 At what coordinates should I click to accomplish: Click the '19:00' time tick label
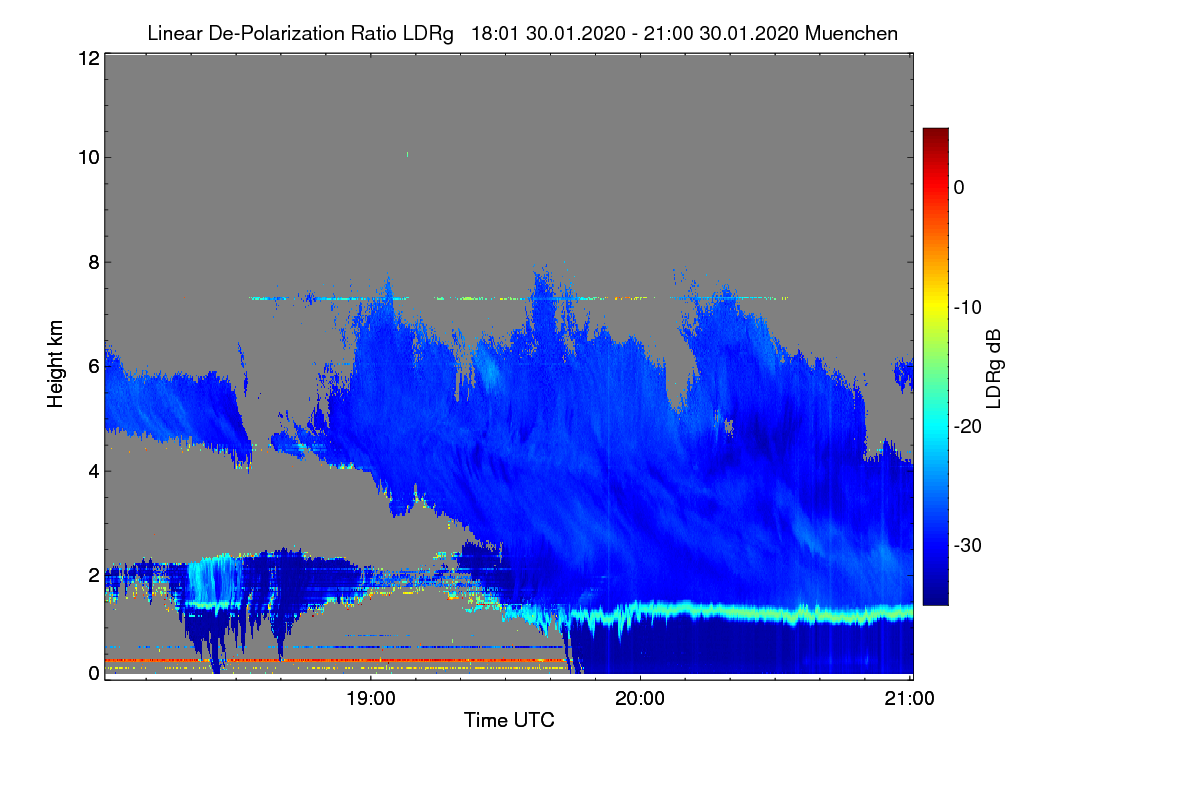click(371, 700)
